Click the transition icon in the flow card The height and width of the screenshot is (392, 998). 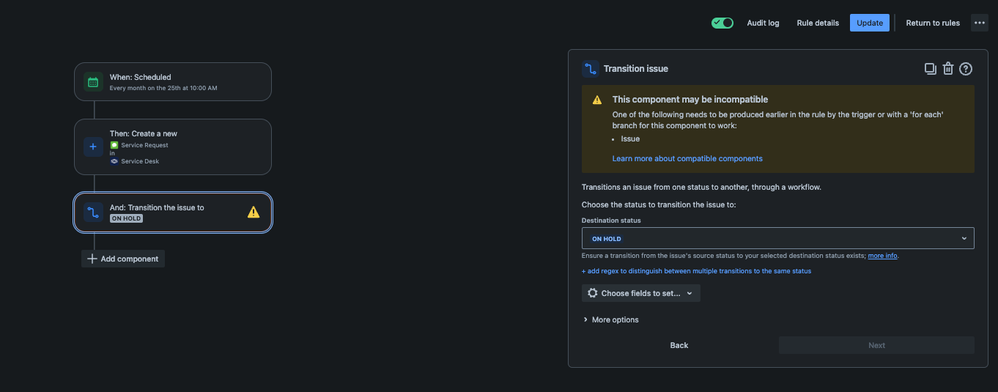(x=93, y=212)
